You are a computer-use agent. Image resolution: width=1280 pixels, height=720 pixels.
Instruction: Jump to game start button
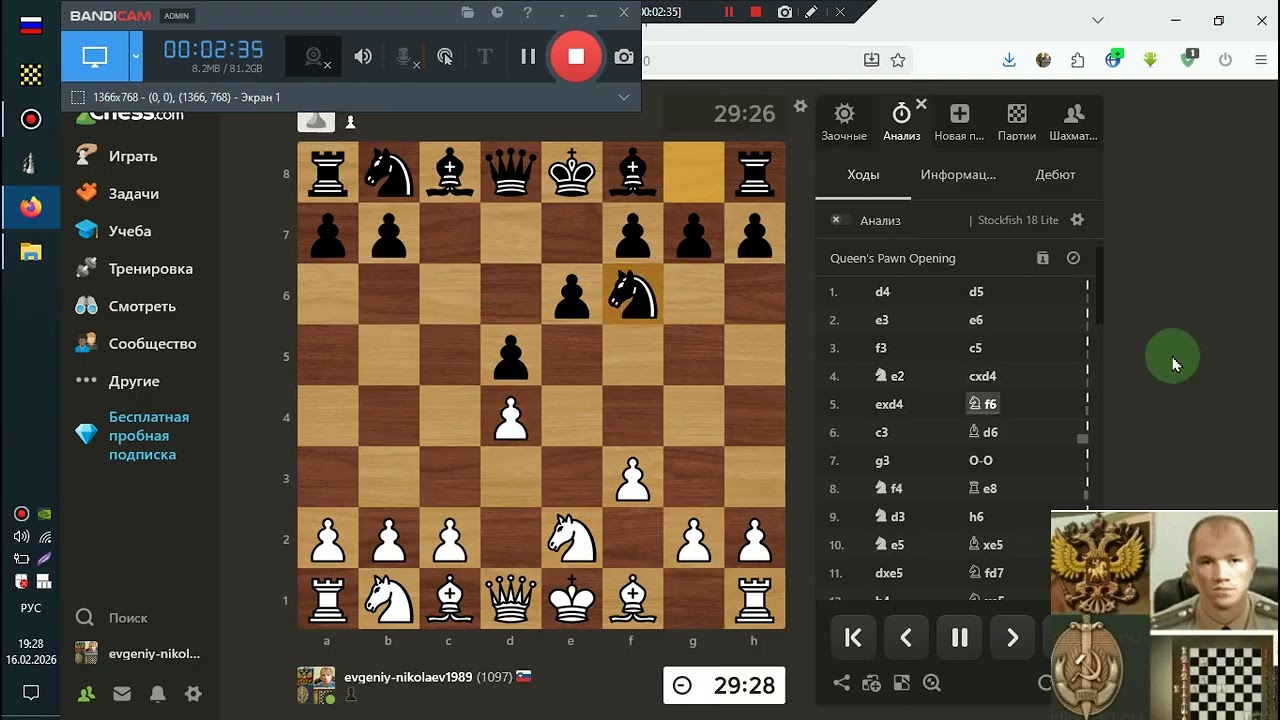point(853,638)
